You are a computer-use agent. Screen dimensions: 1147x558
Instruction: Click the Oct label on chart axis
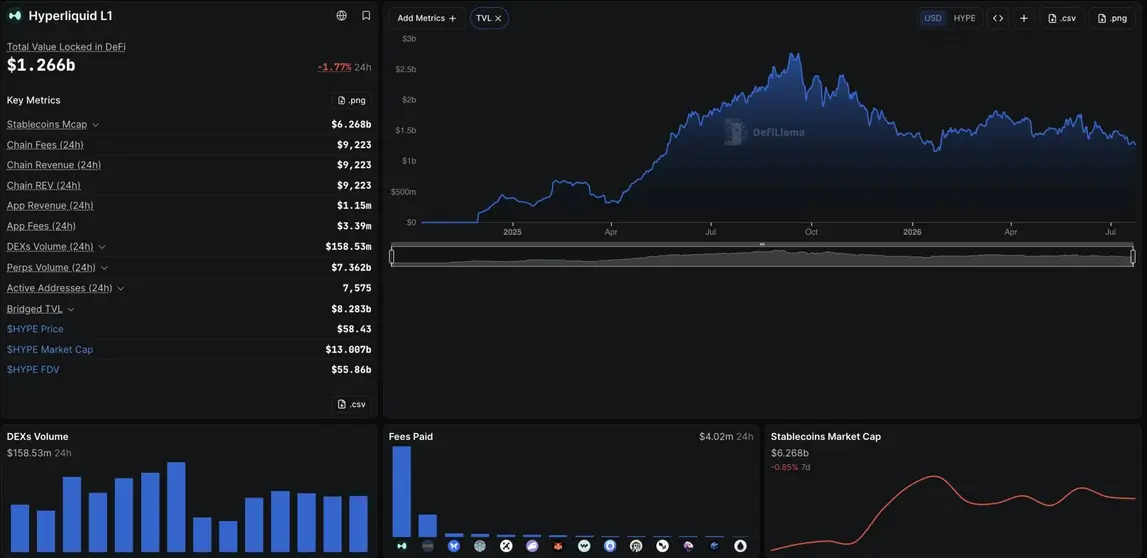[811, 232]
